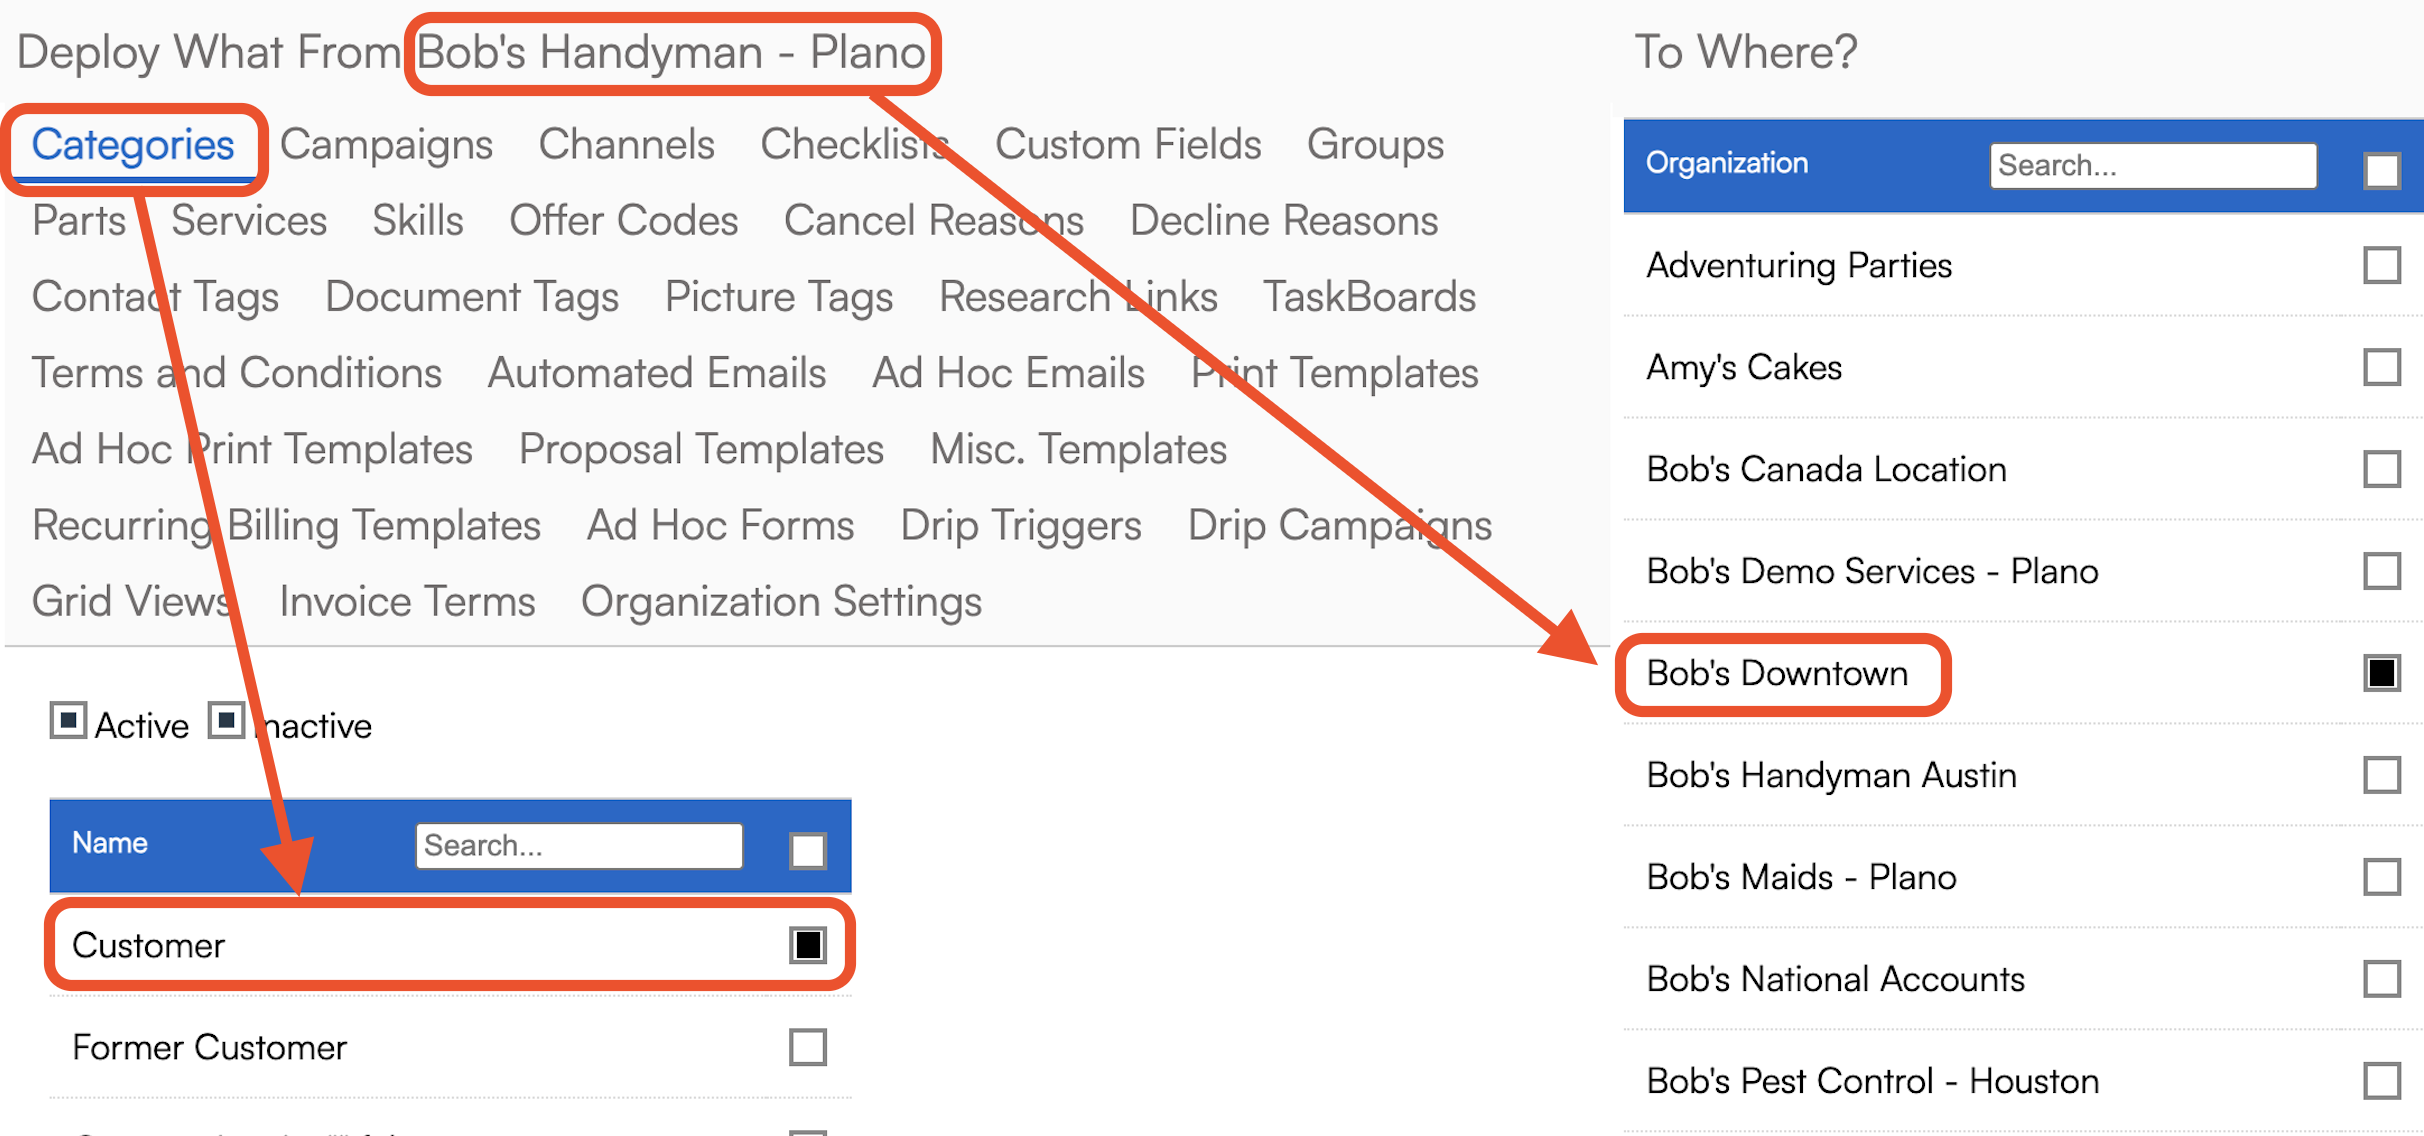The image size is (2424, 1136).
Task: Select the Offer Codes tab
Action: click(x=624, y=221)
